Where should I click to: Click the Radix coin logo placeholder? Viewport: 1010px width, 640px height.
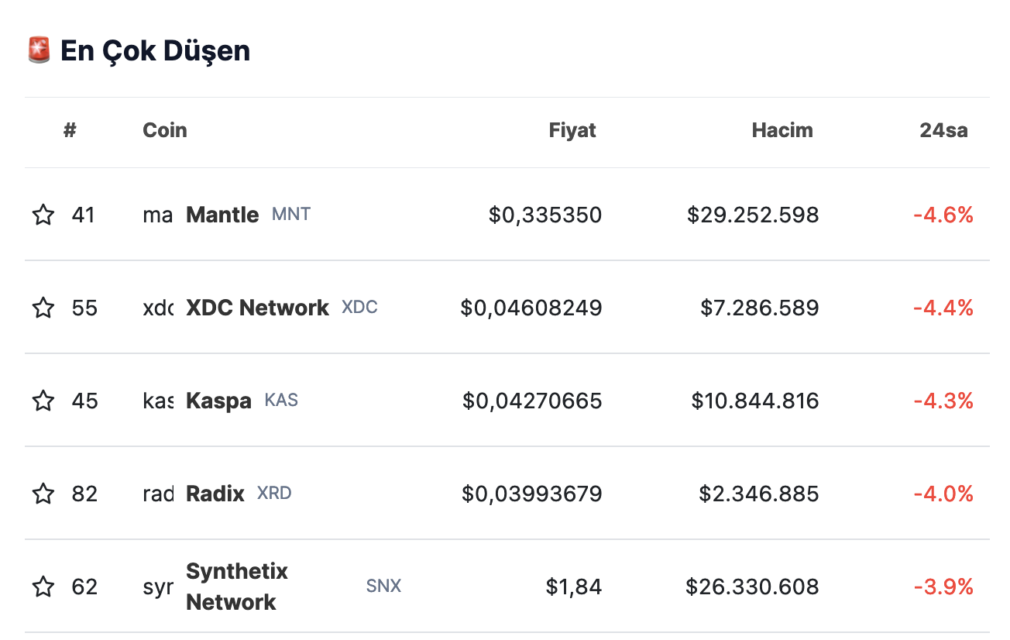(x=158, y=494)
